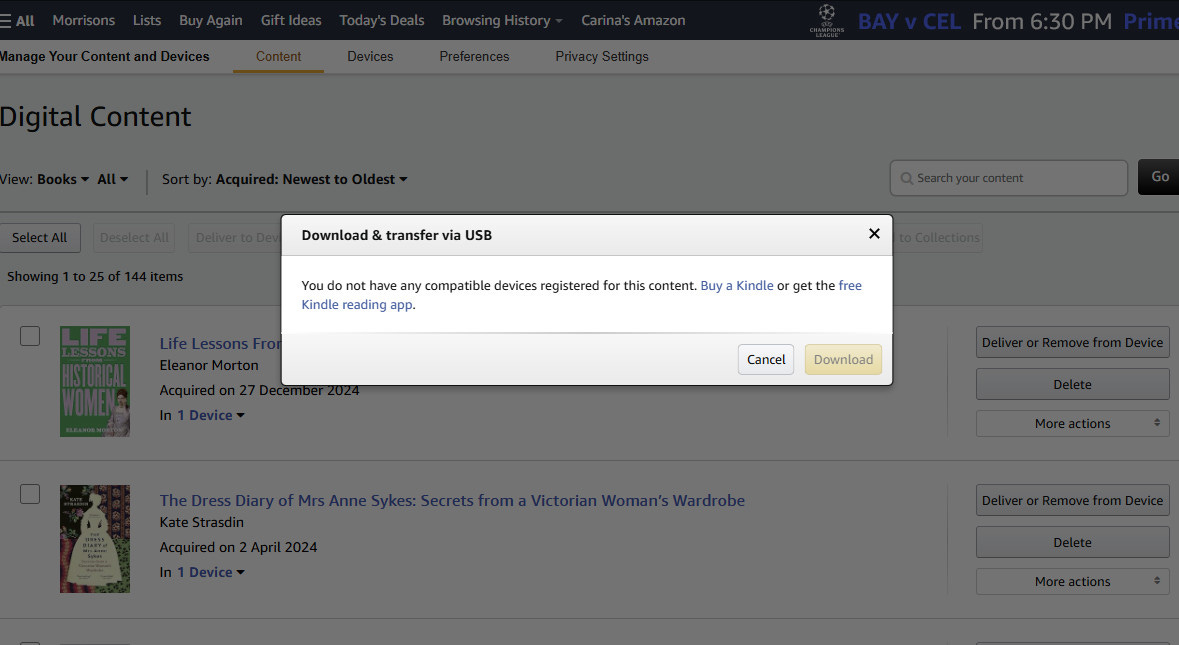Switch to the Devices tab
Screen dimensions: 1179x645
click(x=370, y=56)
